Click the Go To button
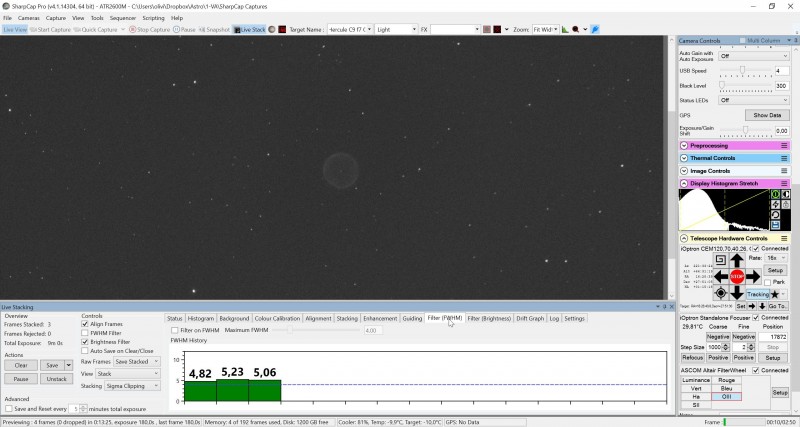The height and width of the screenshot is (427, 800). [778, 306]
